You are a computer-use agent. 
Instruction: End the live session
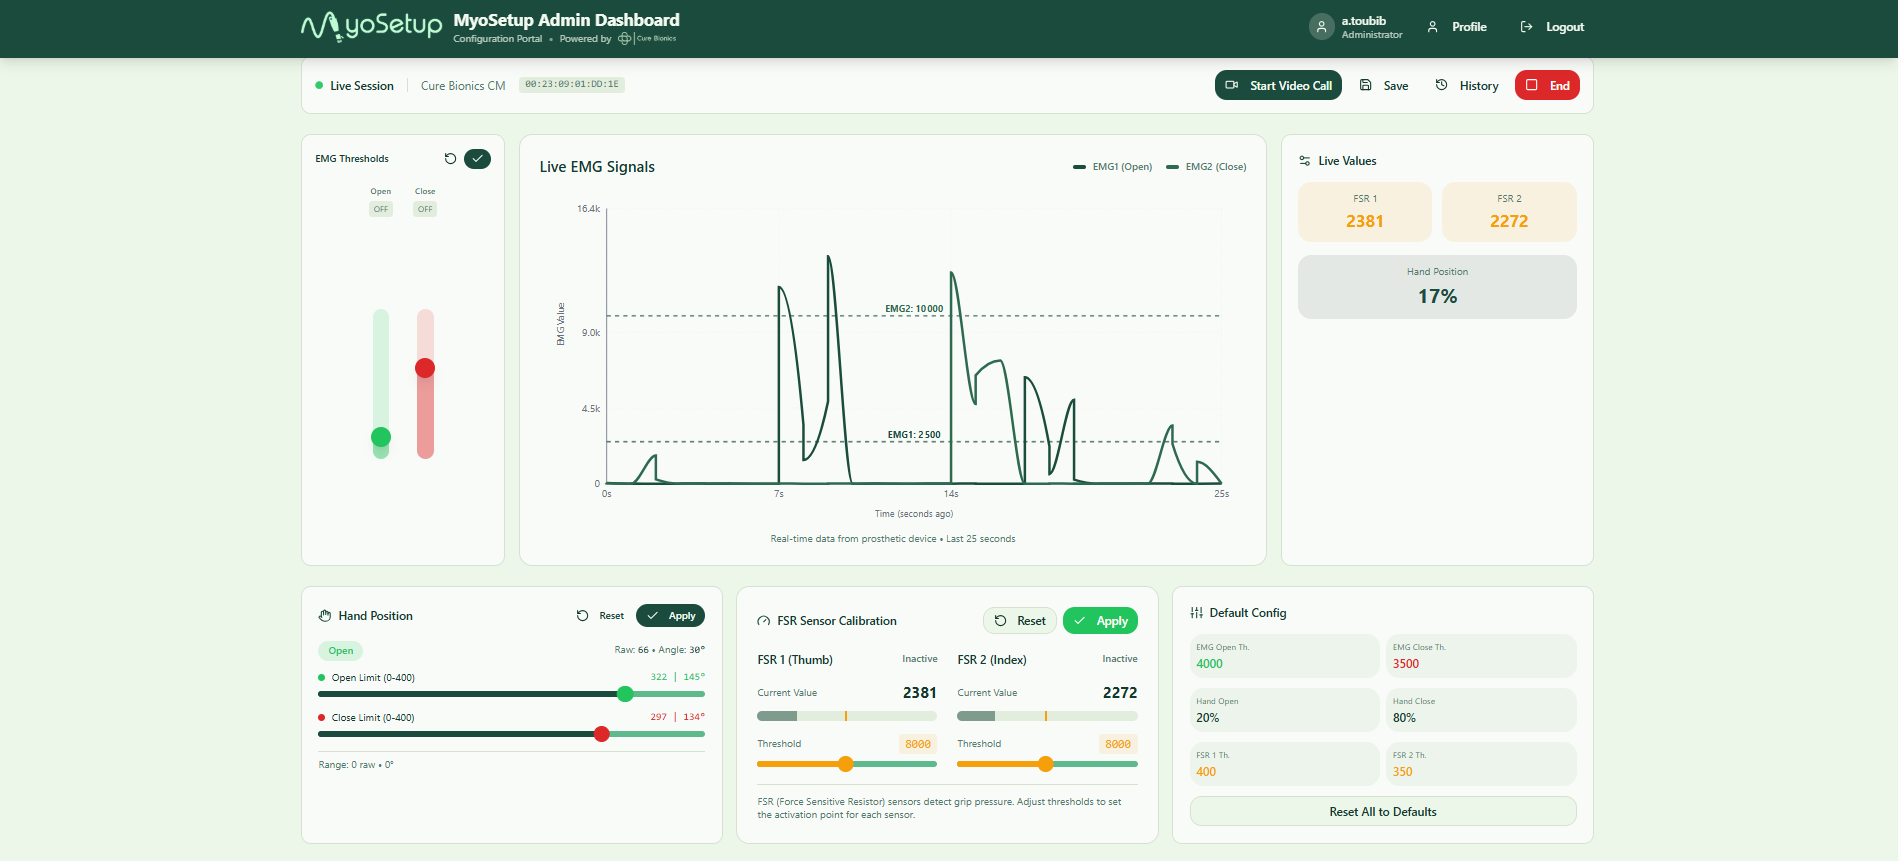point(1547,85)
